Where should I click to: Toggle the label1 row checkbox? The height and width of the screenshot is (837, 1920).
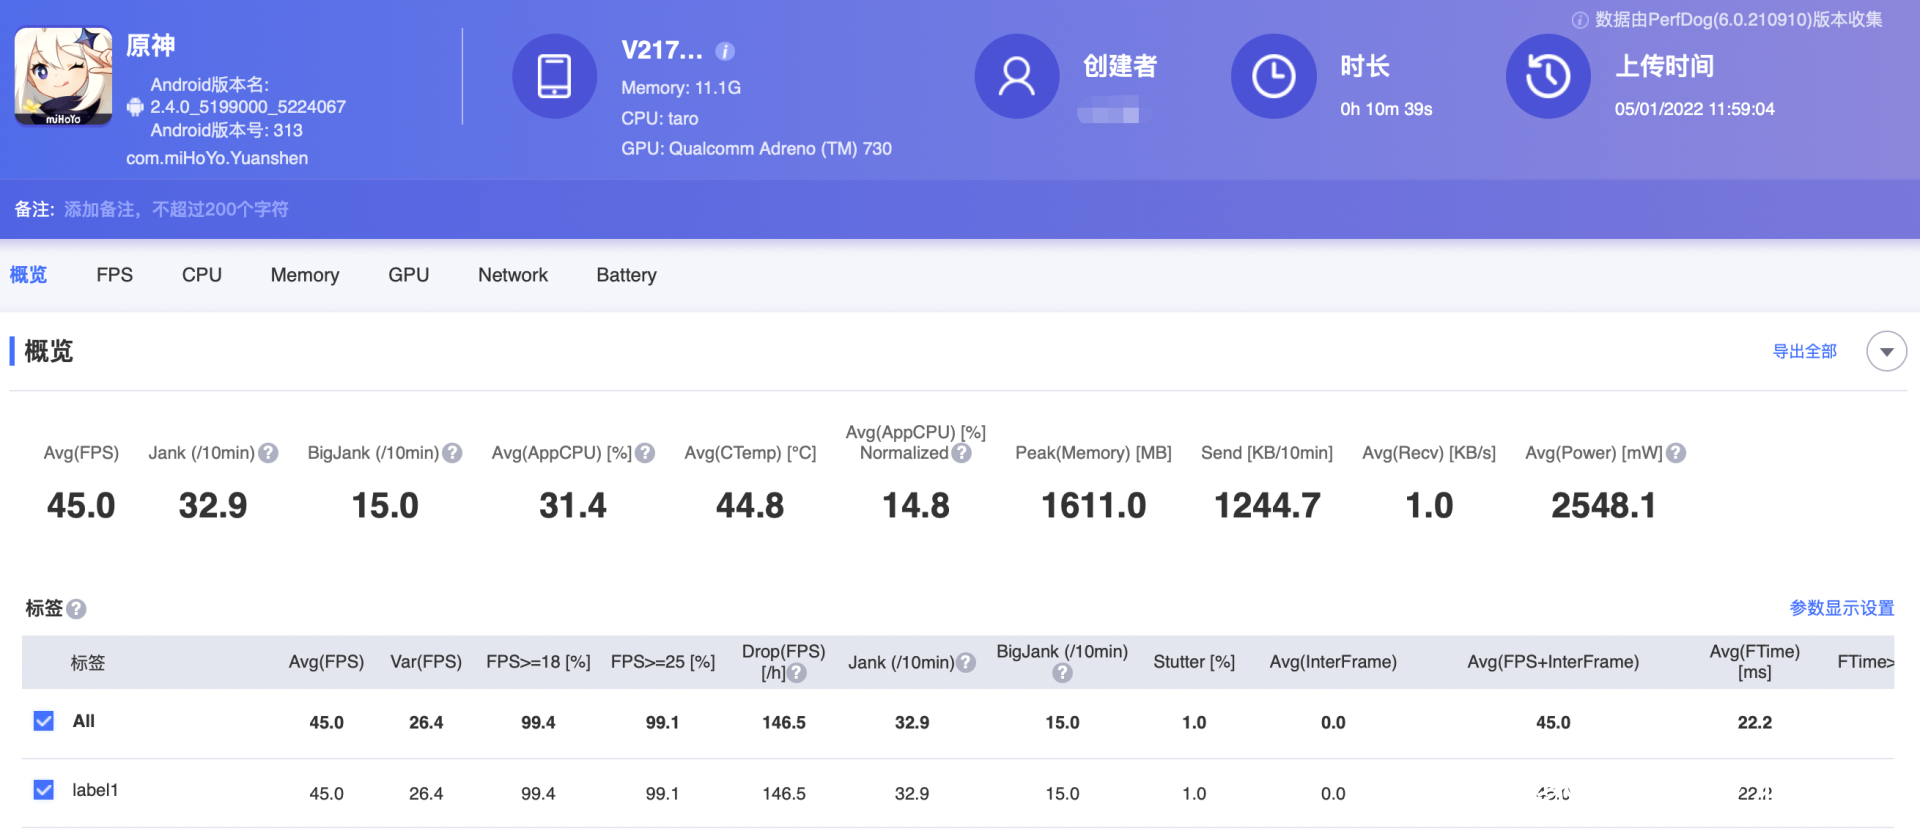44,790
